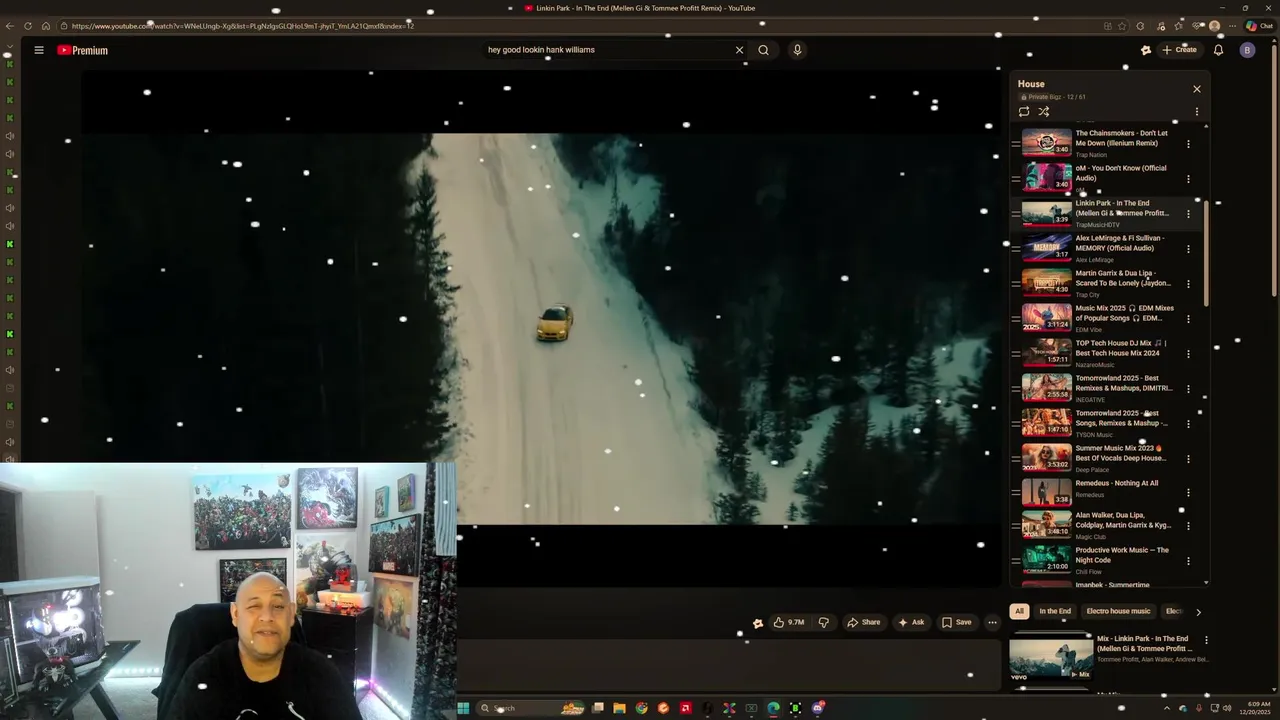This screenshot has width=1280, height=720.
Task: Open options for The Chainsmokers playlist item
Action: 1188,144
